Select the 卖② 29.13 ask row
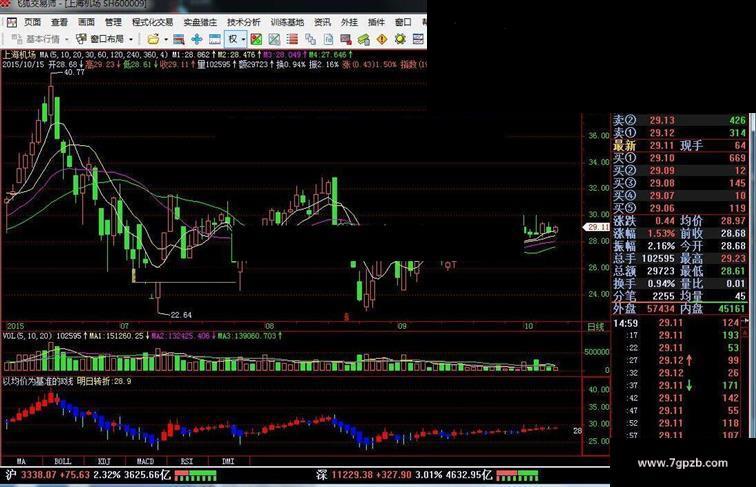 coord(679,120)
